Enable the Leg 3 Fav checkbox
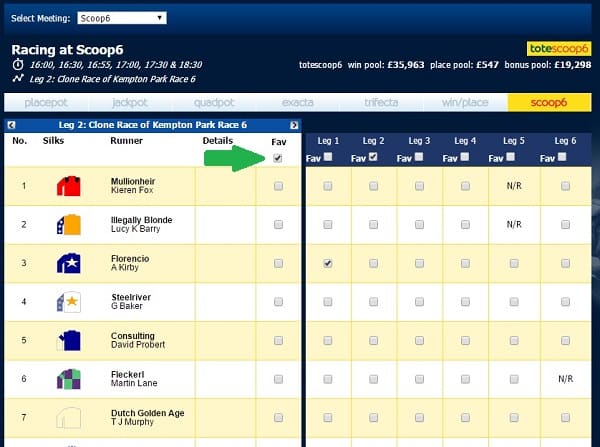The height and width of the screenshot is (447, 600). point(419,157)
